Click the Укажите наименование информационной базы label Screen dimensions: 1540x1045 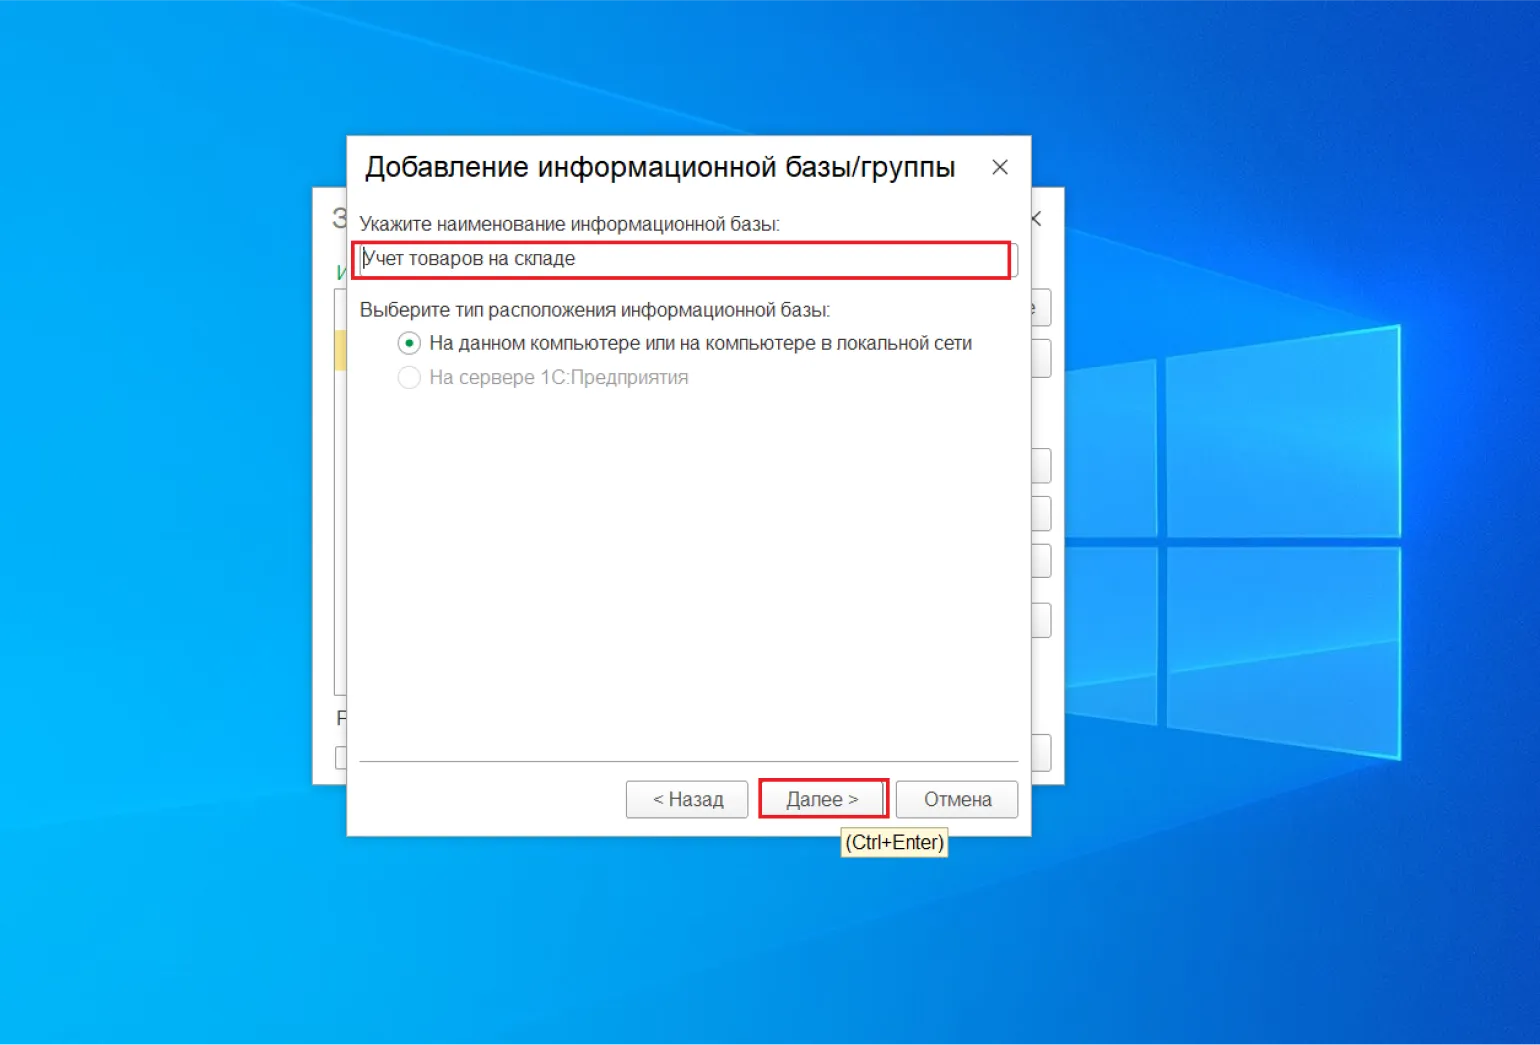[x=569, y=224]
